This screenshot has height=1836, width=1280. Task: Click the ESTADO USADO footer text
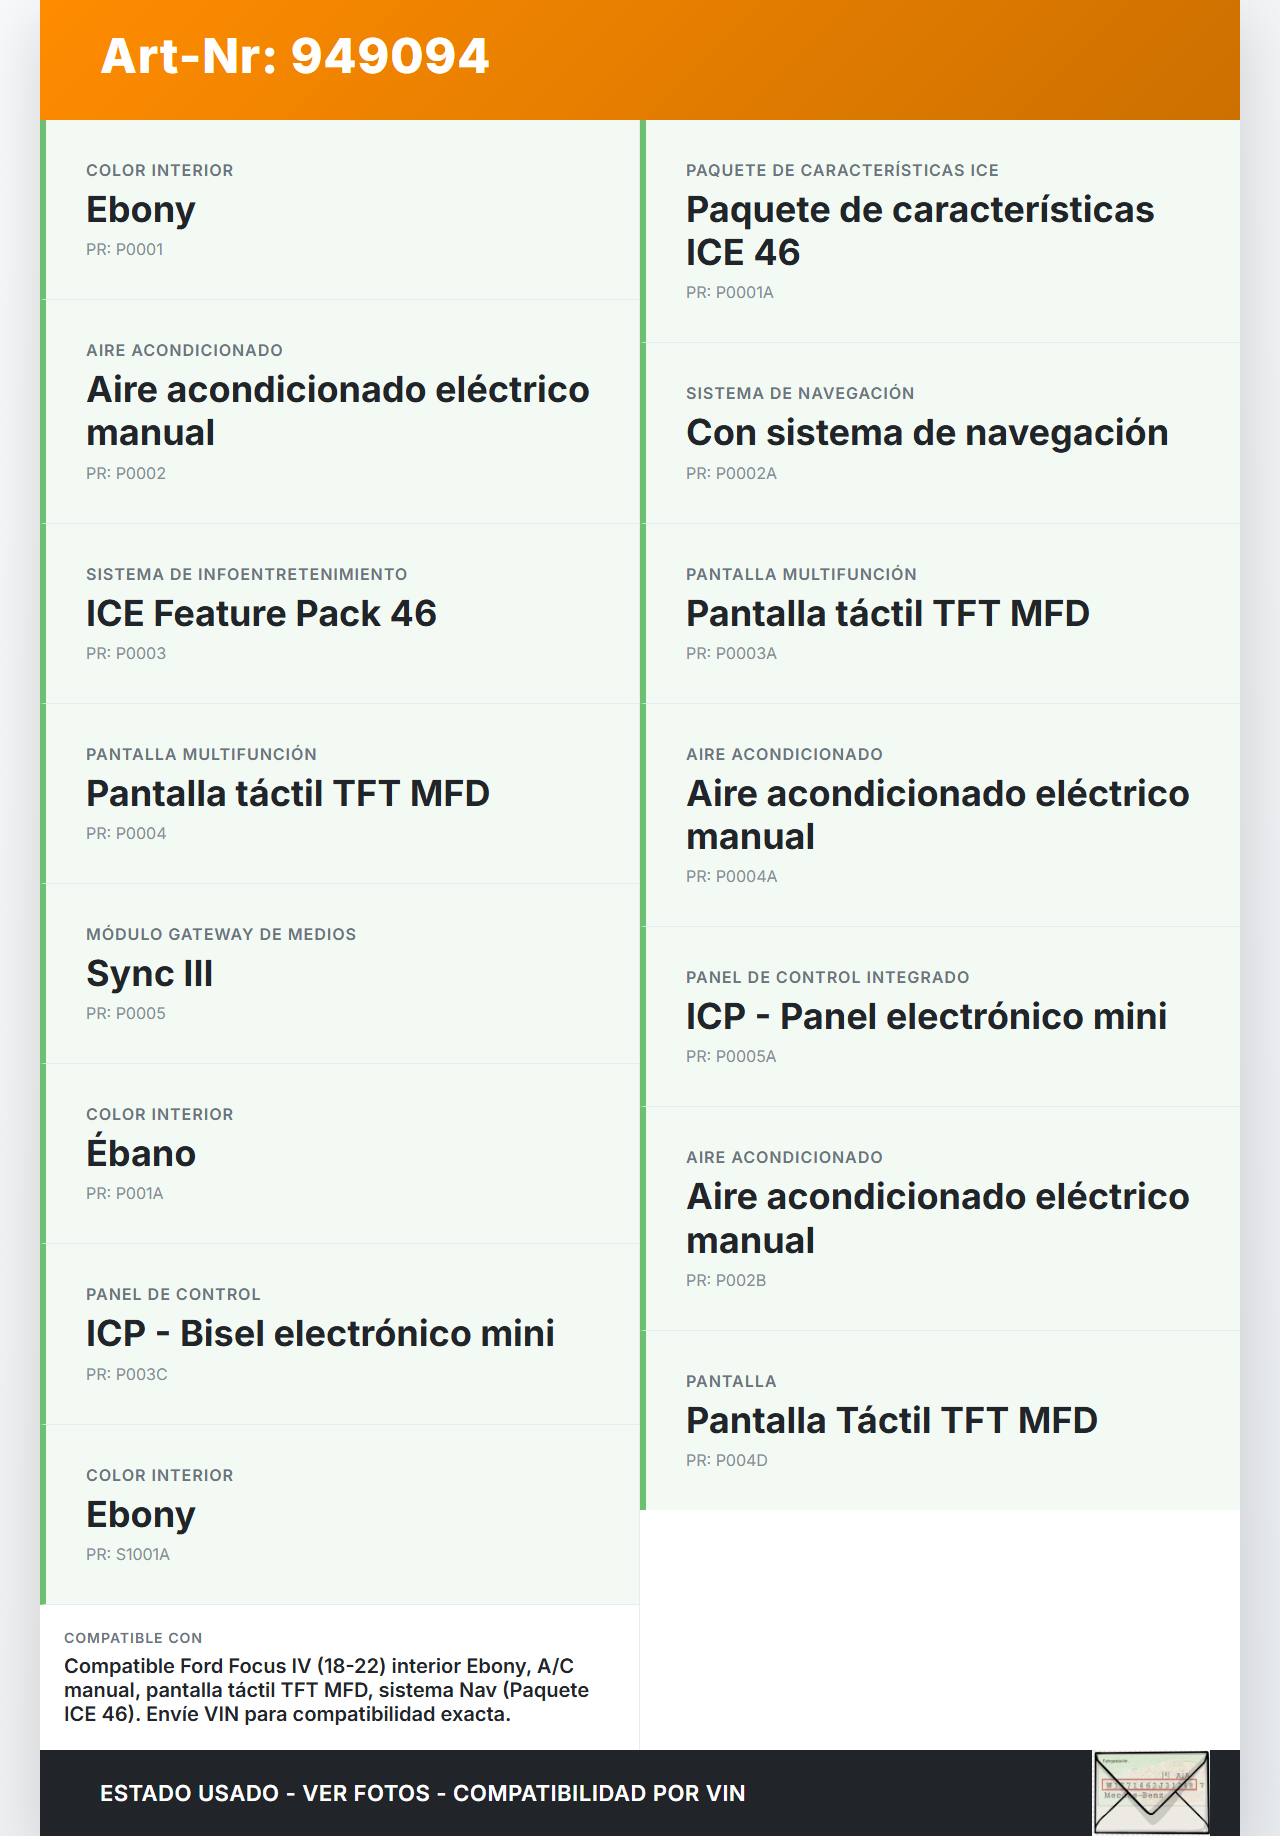pos(422,1793)
